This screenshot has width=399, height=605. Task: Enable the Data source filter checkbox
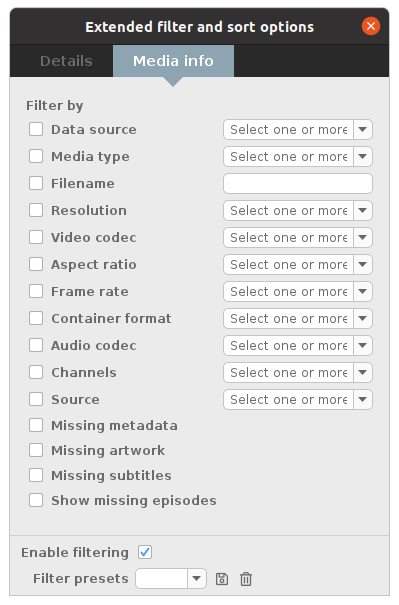pyautogui.click(x=36, y=129)
